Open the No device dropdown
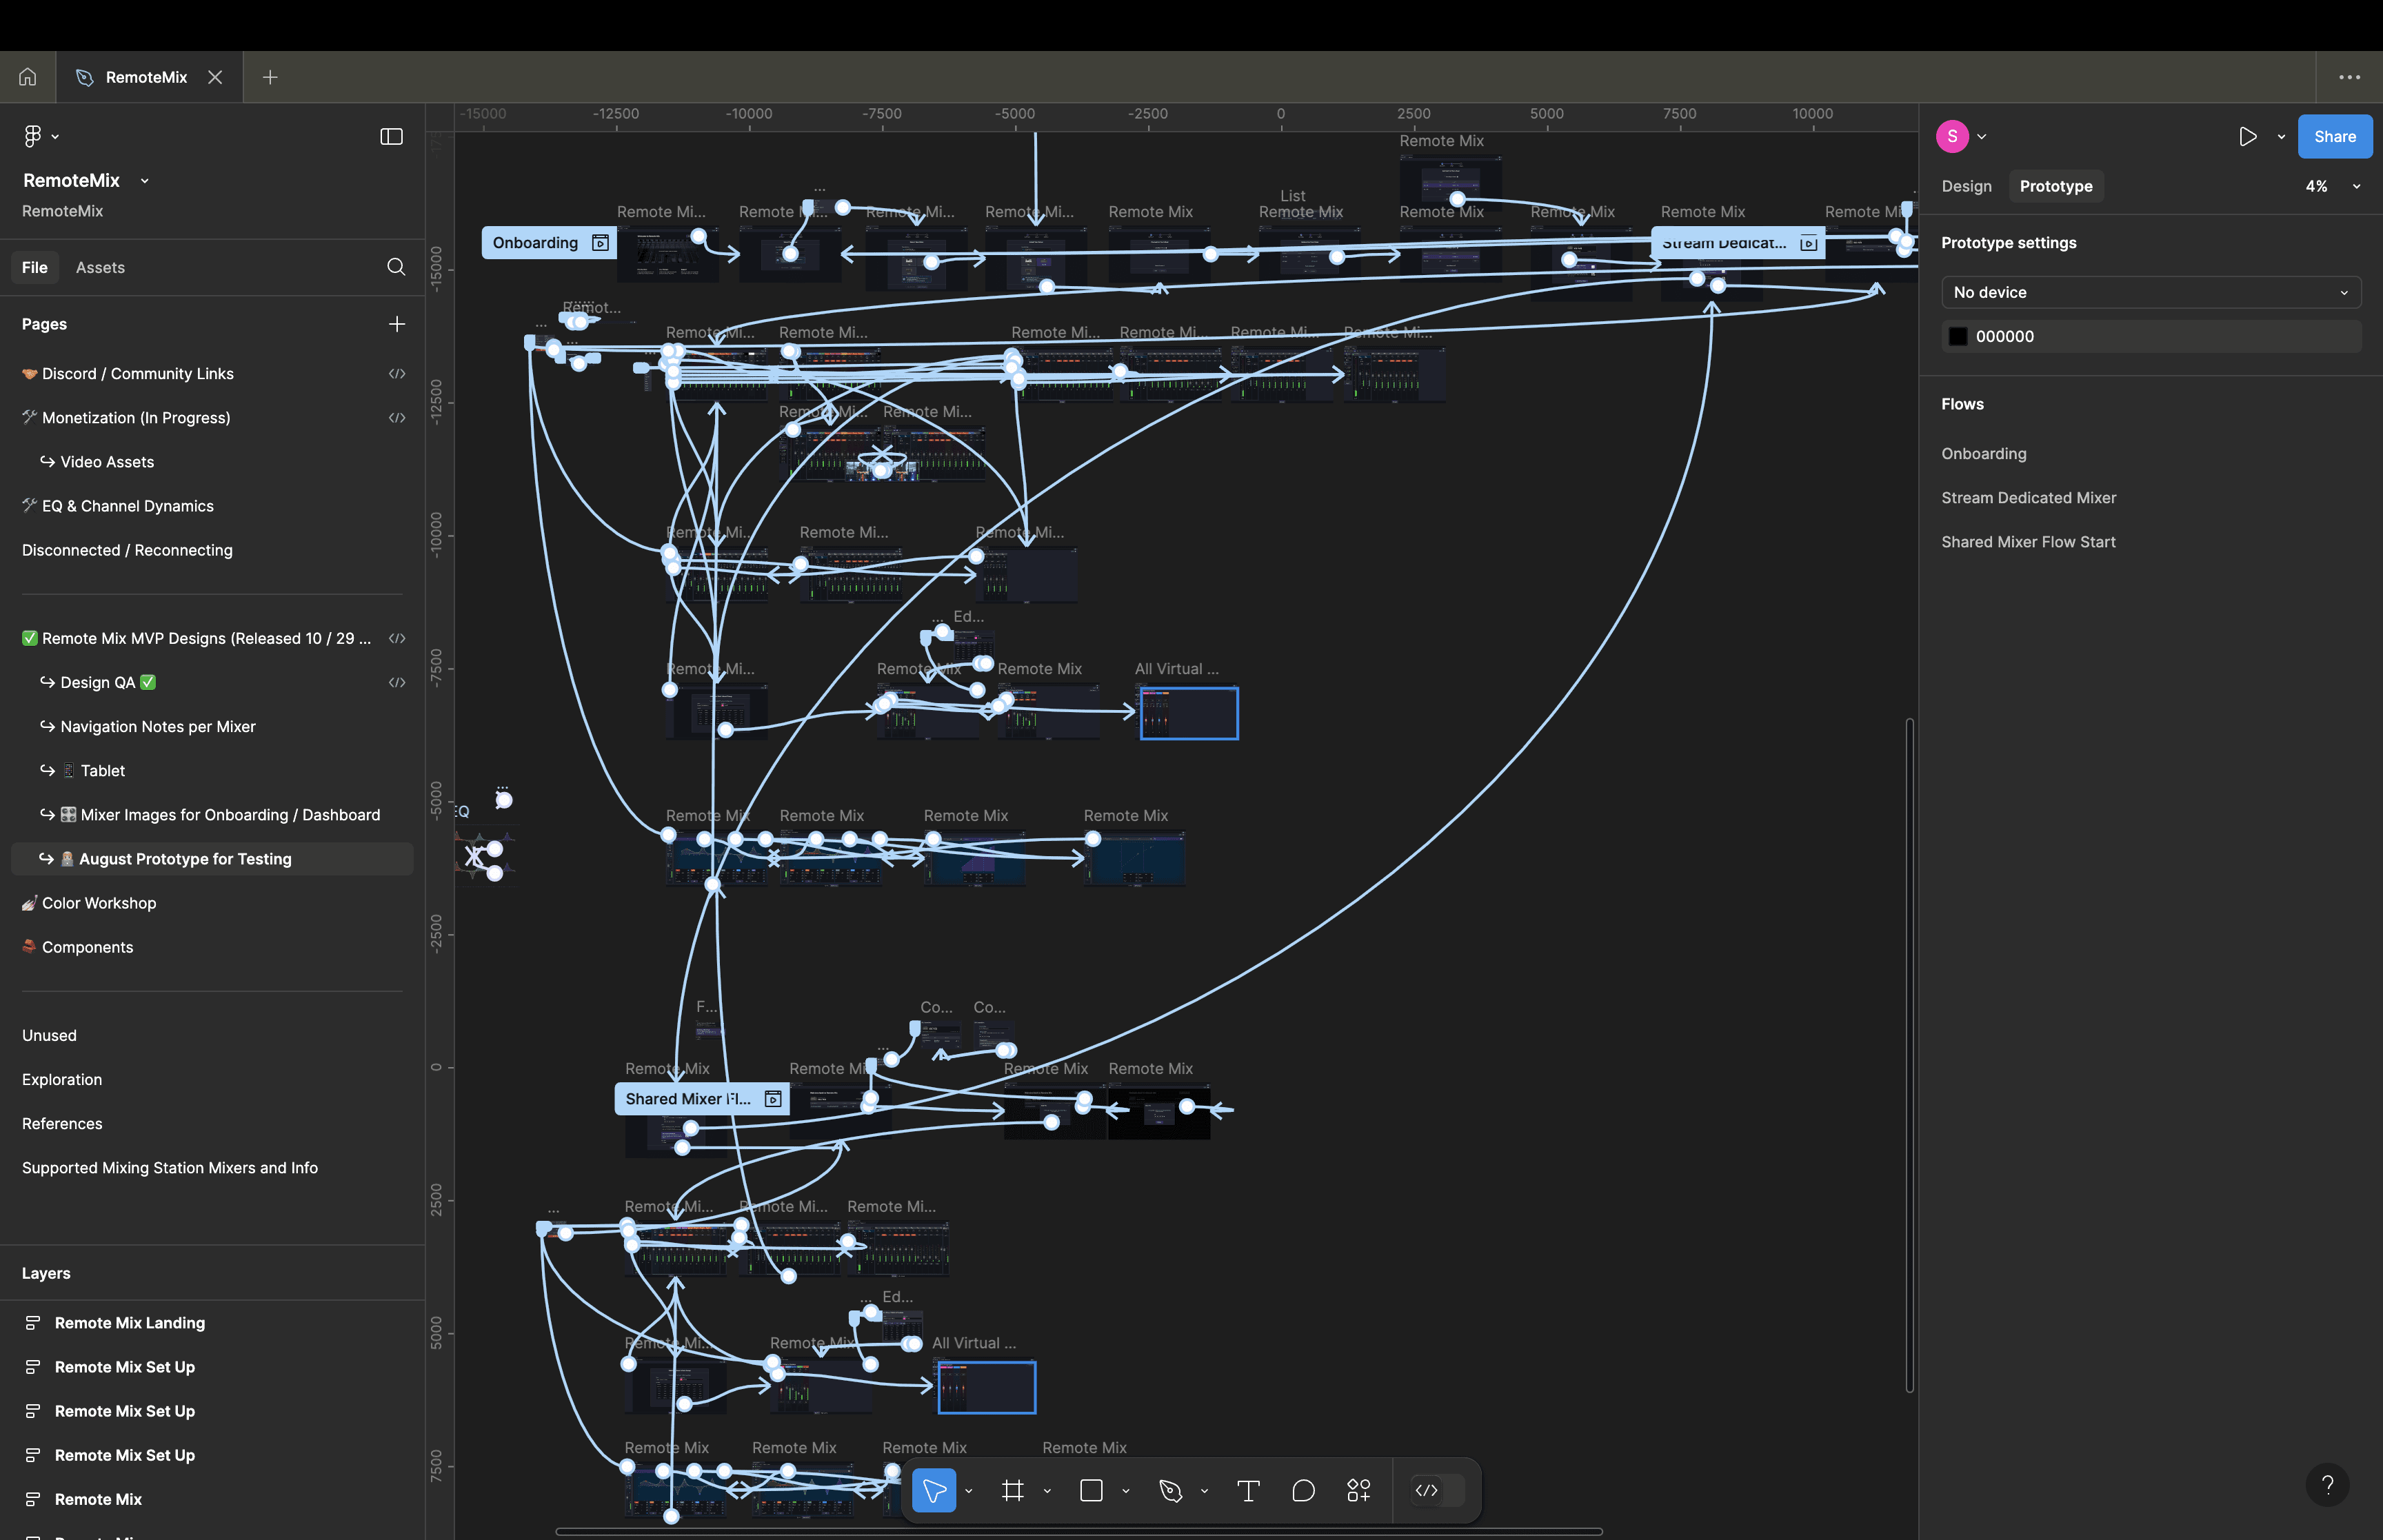The width and height of the screenshot is (2383, 1540). click(2150, 292)
